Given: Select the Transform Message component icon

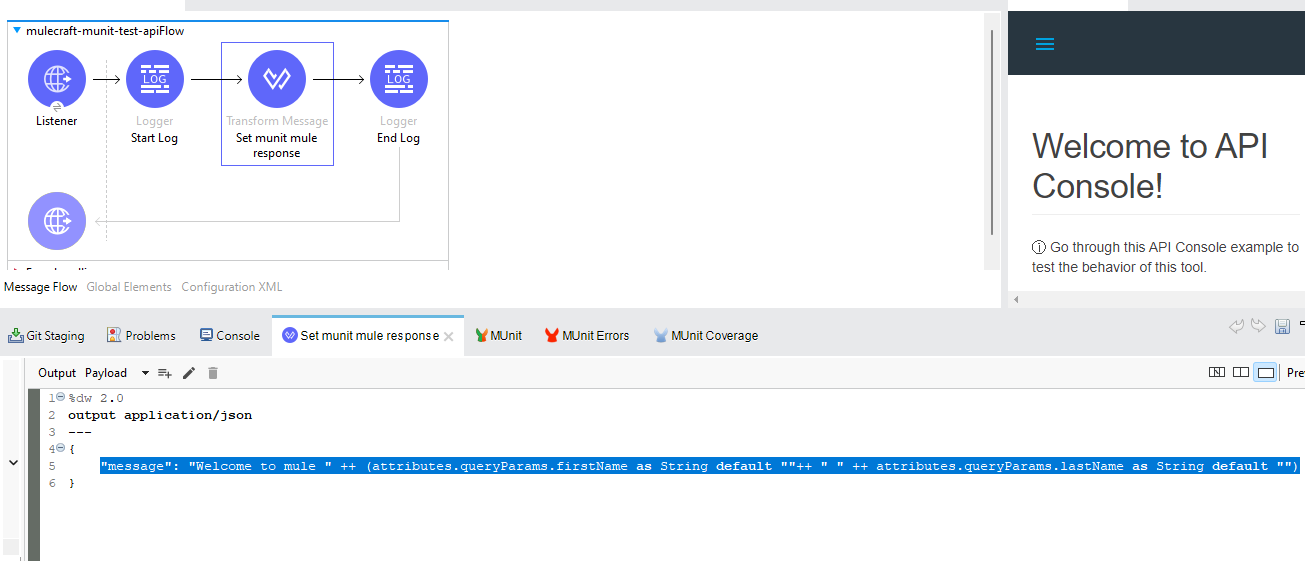Looking at the screenshot, I should (x=276, y=79).
